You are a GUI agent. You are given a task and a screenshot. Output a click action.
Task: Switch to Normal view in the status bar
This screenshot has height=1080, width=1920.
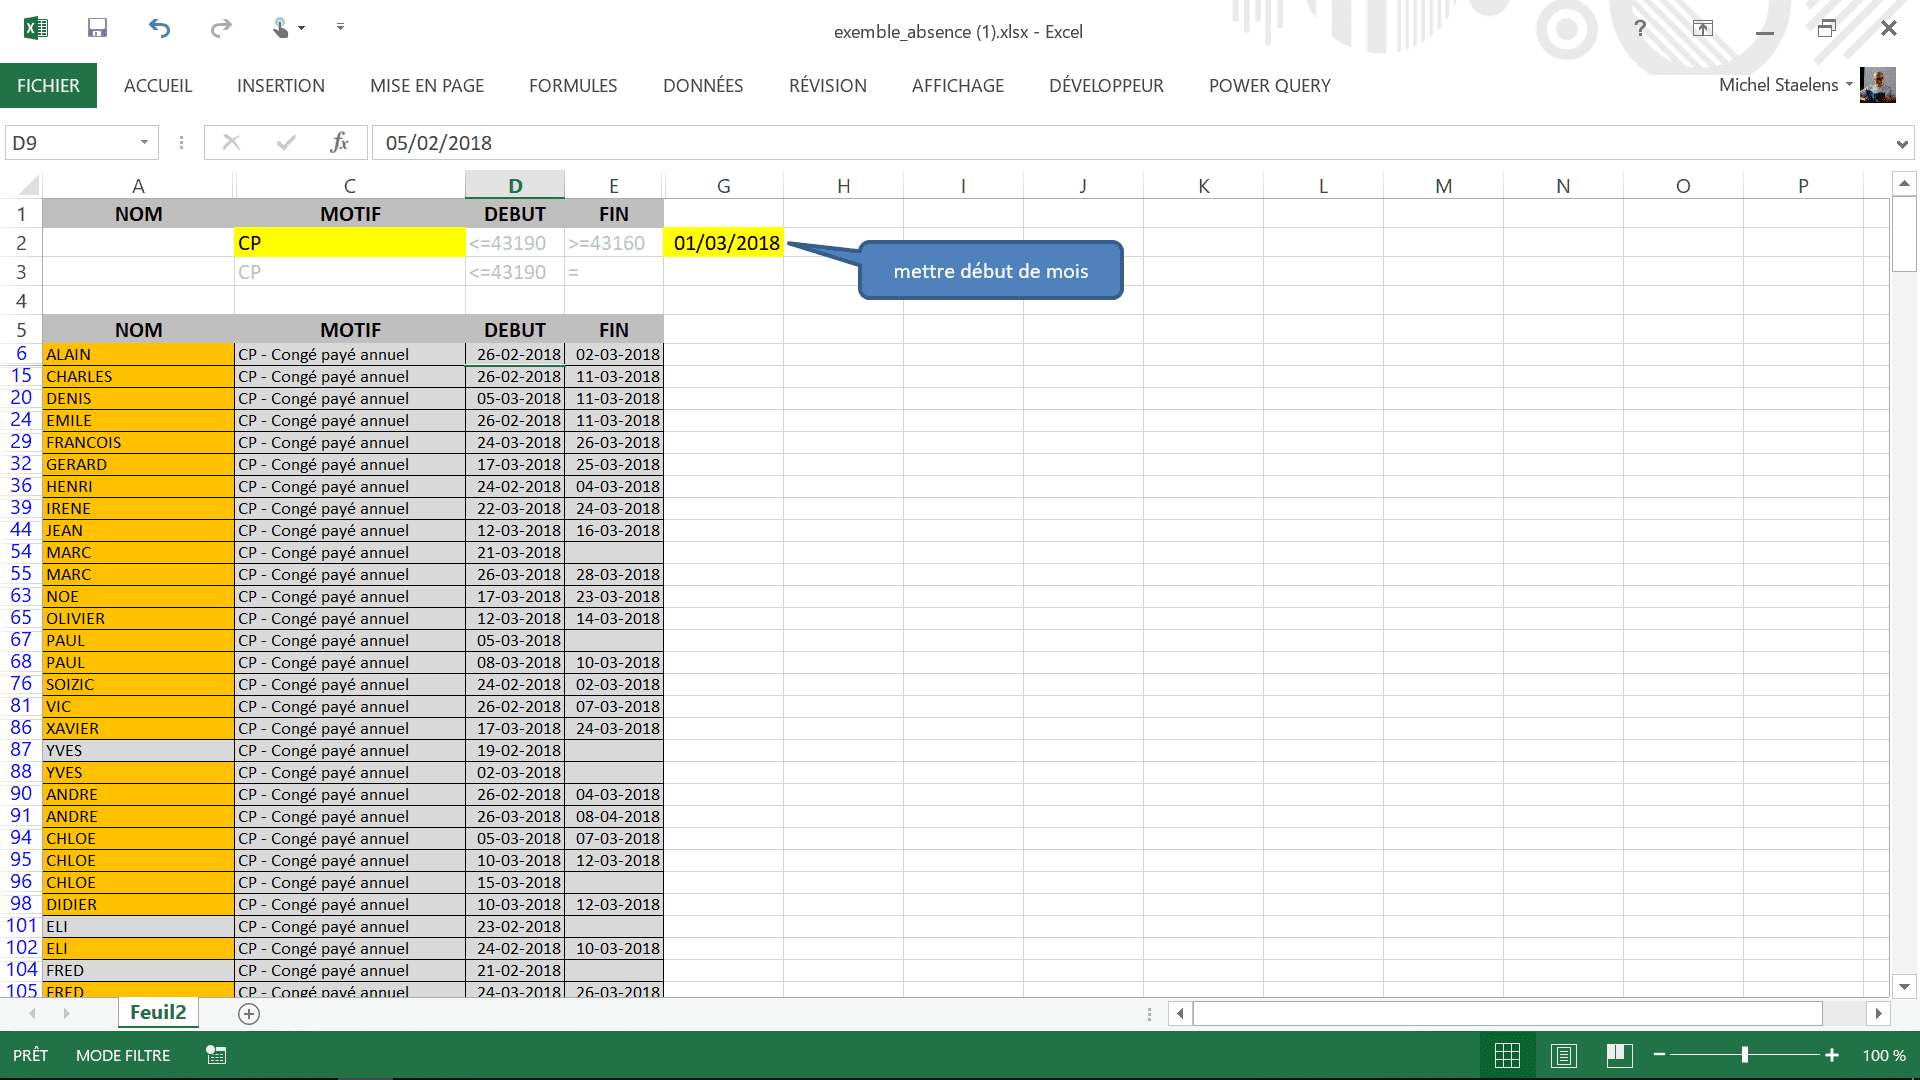coord(1507,1055)
